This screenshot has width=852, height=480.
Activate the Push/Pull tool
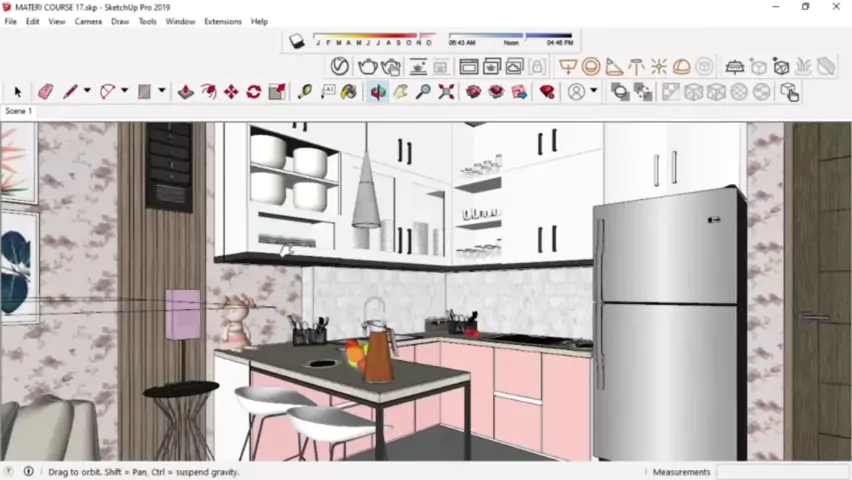pos(186,92)
